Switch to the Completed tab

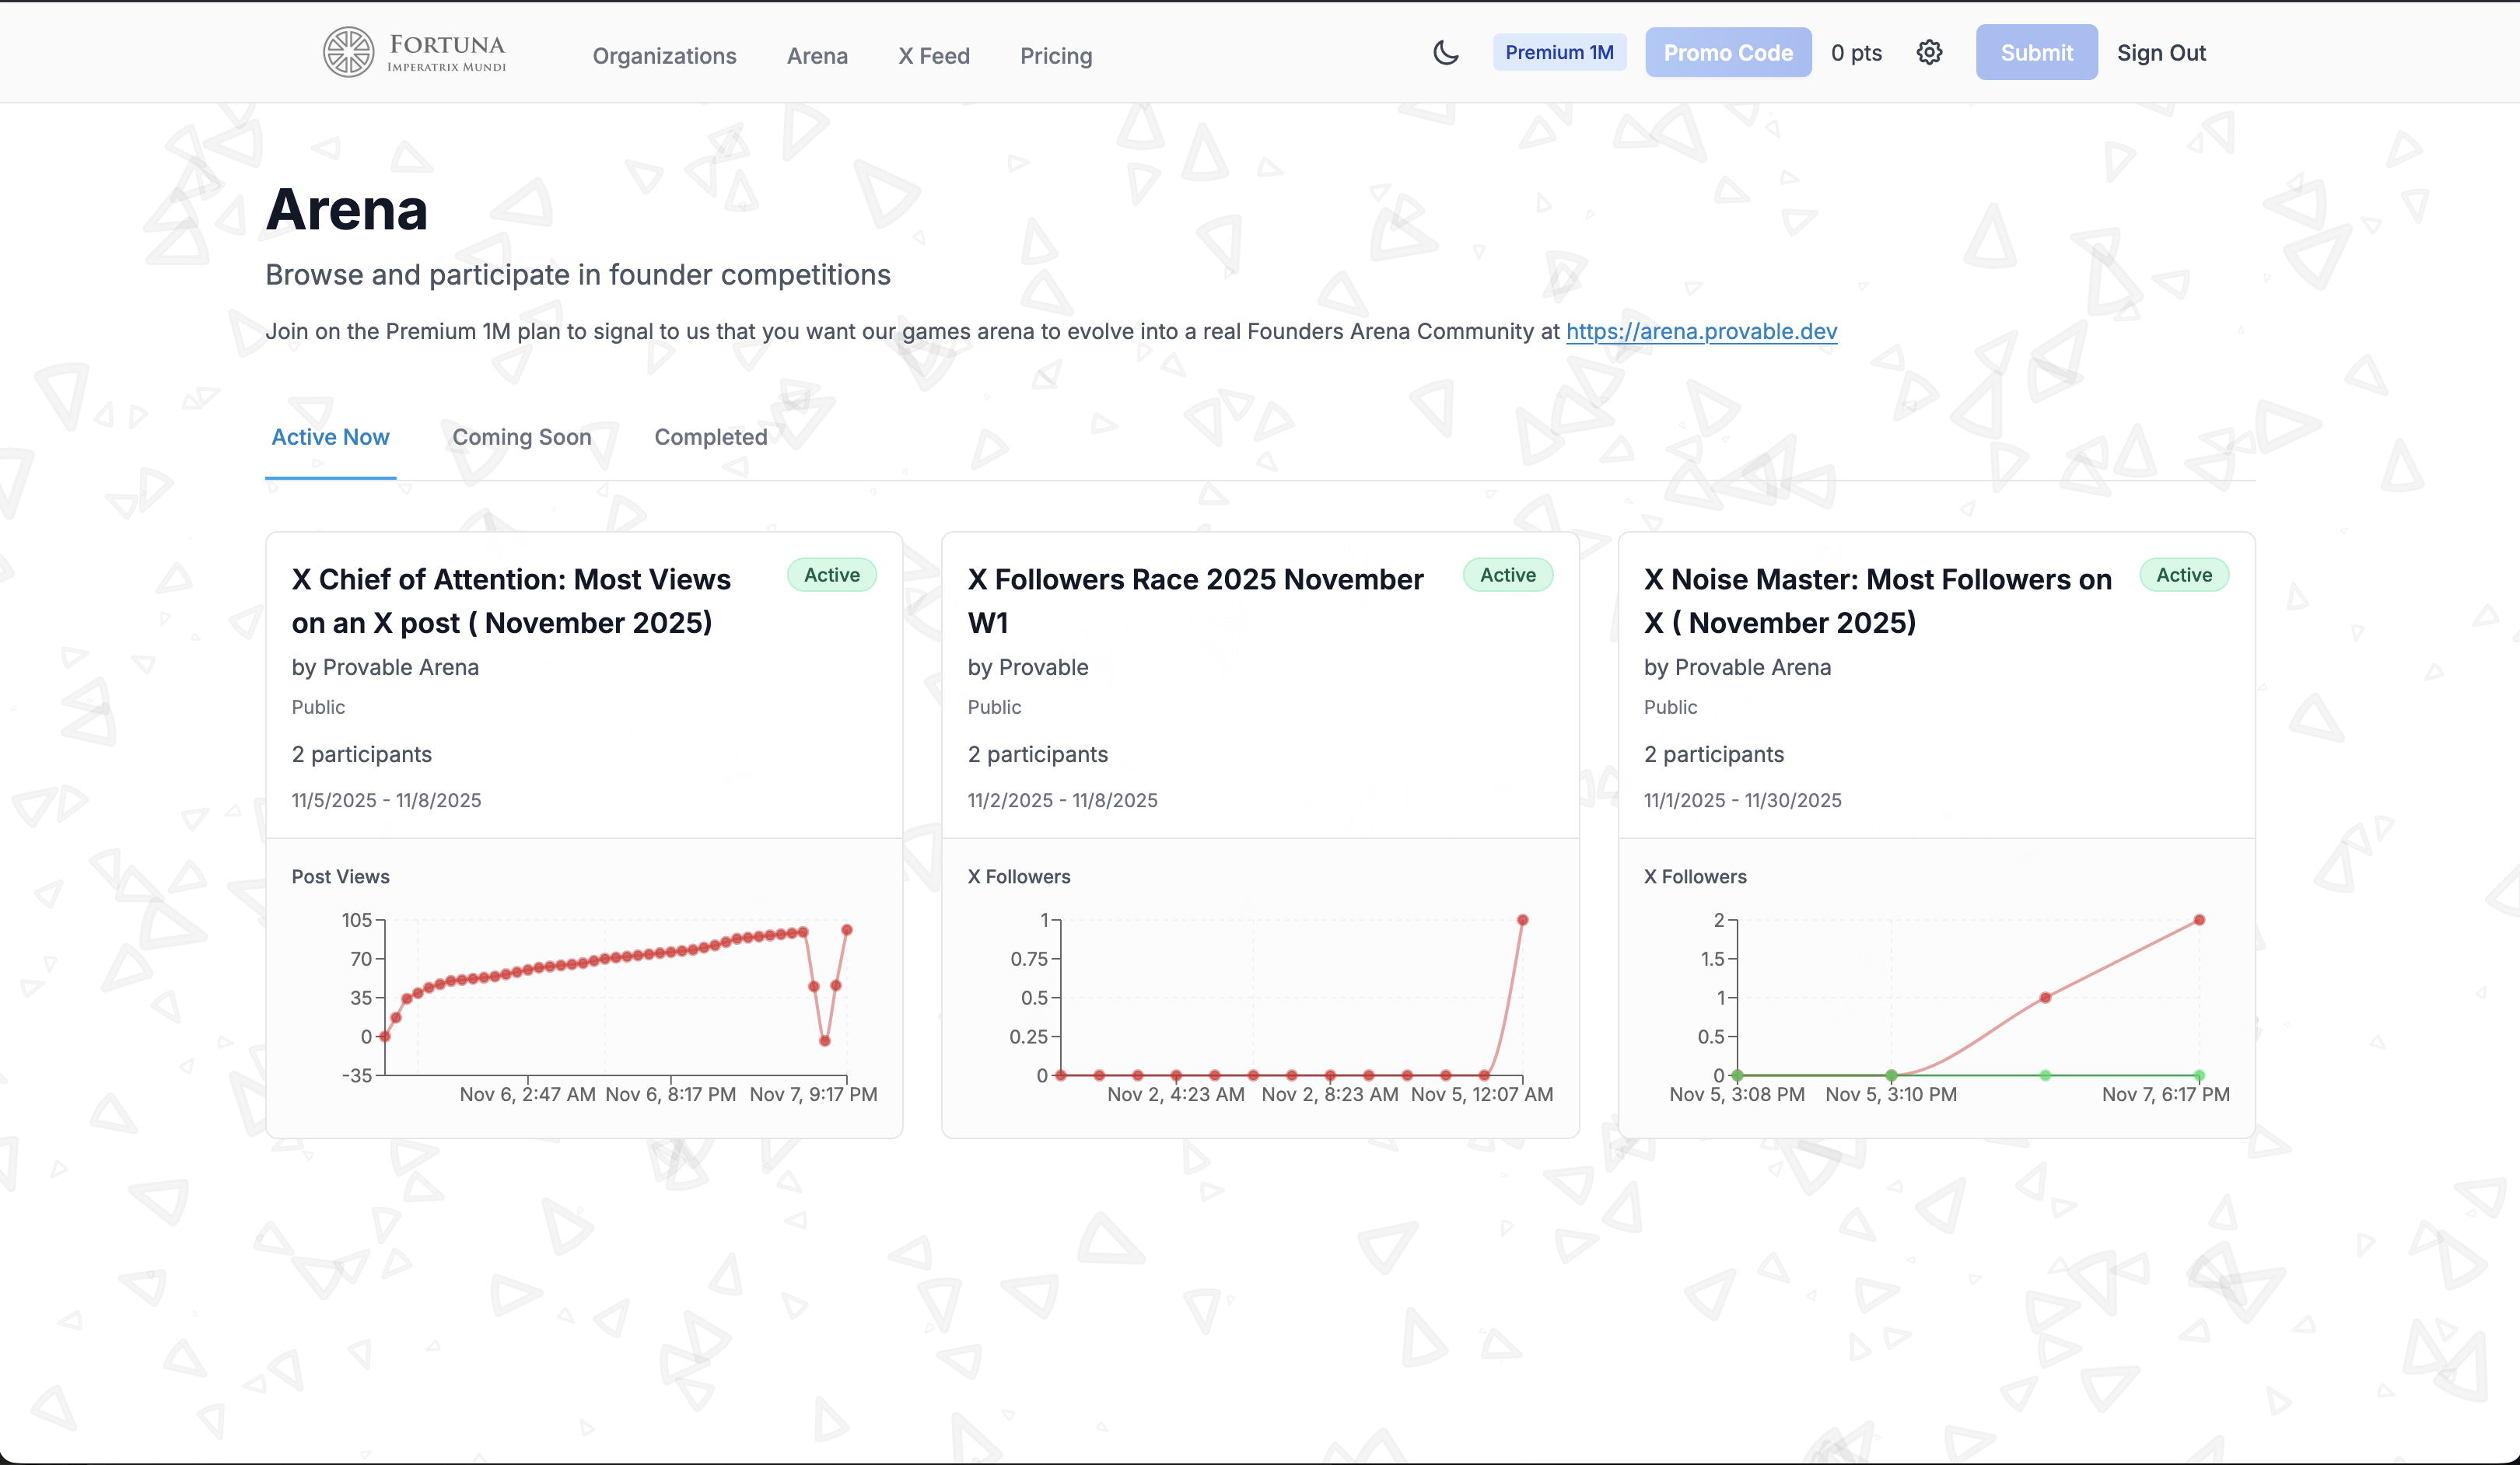point(710,437)
